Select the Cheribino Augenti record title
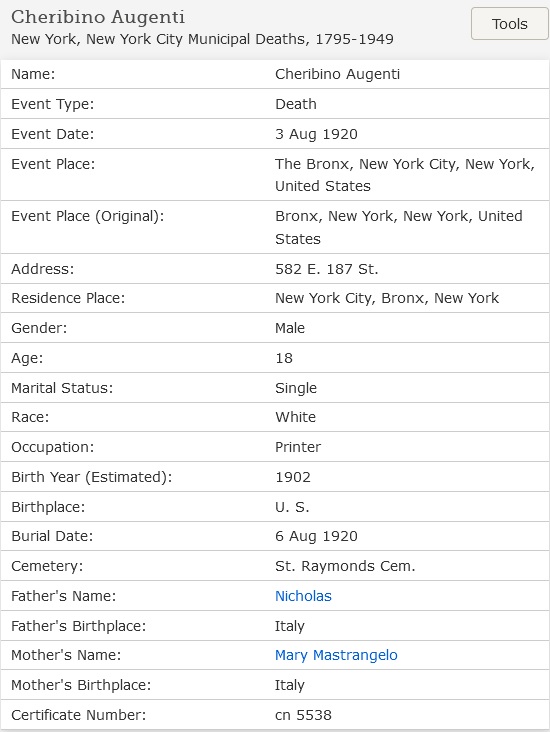This screenshot has height=732, width=550. click(98, 17)
